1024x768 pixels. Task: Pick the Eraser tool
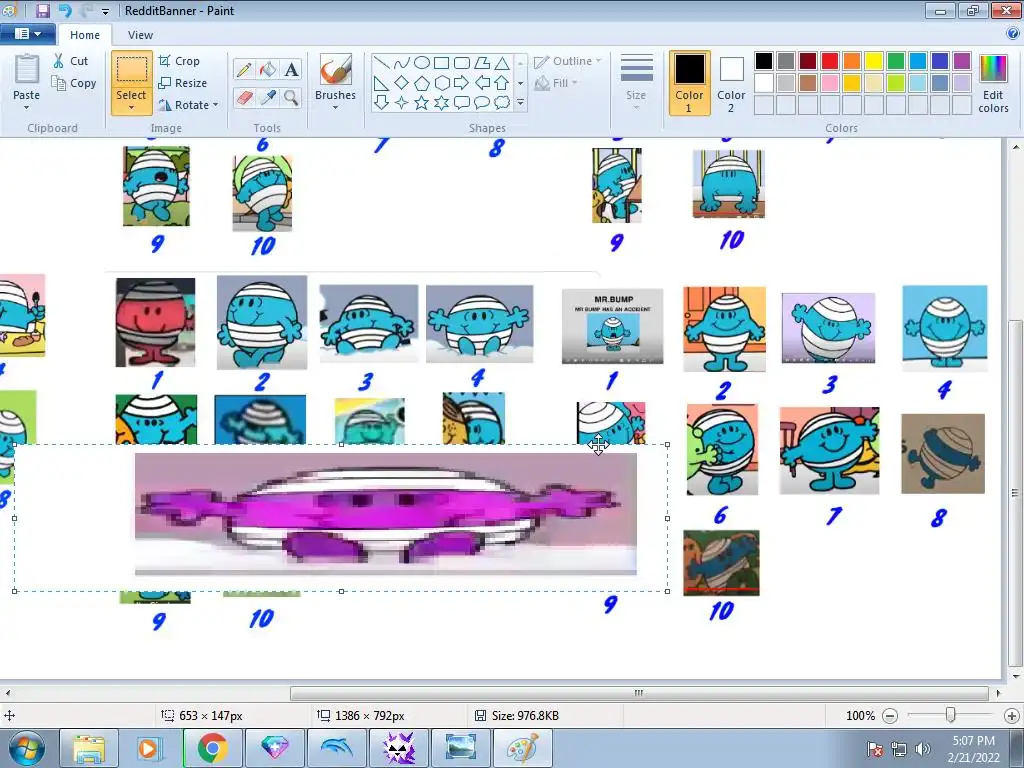point(244,98)
